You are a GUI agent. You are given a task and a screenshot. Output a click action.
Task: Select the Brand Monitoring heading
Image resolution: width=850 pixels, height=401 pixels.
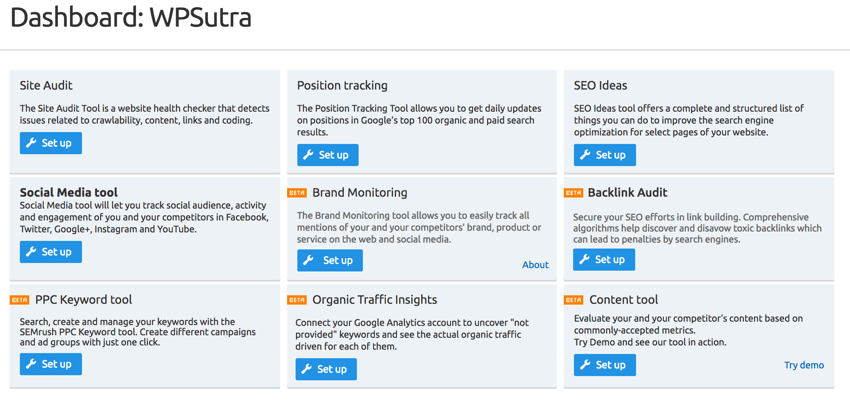[x=360, y=192]
